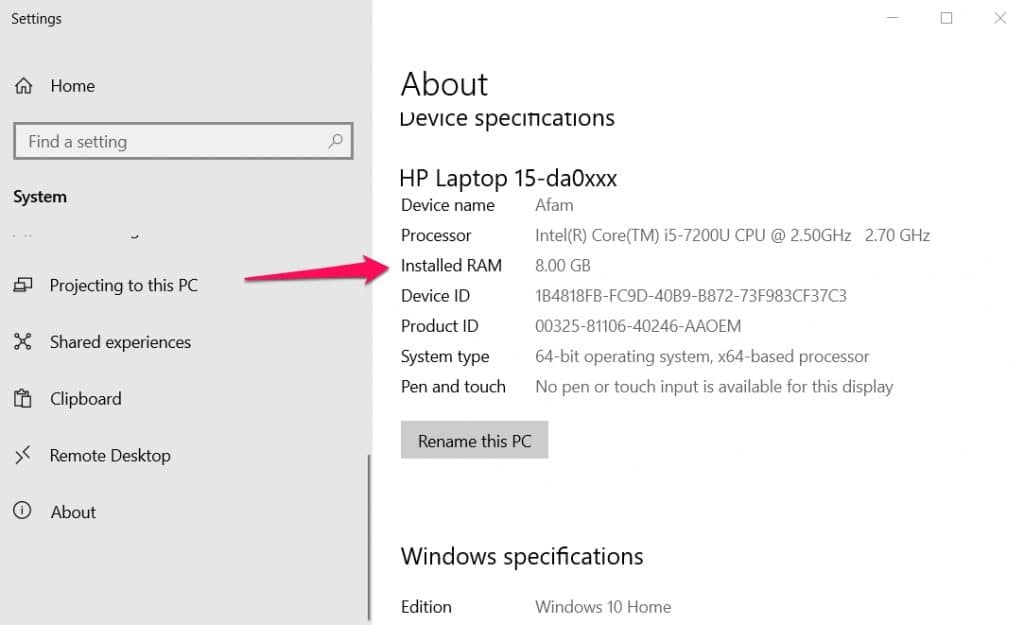
Task: Click the device name value Afam
Action: [554, 205]
